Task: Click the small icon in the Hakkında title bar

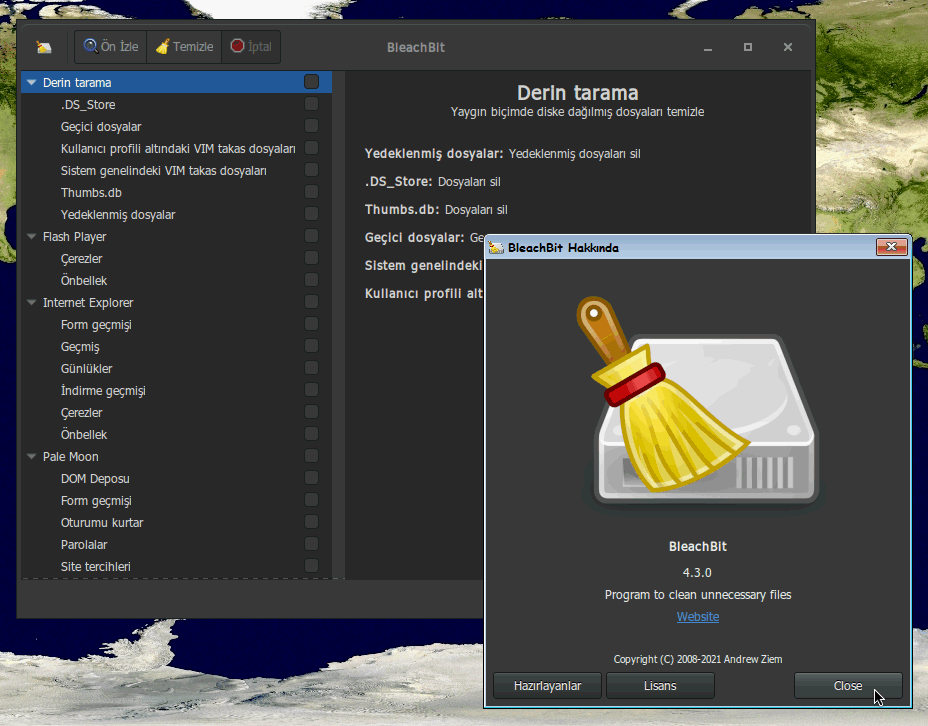Action: (496, 247)
